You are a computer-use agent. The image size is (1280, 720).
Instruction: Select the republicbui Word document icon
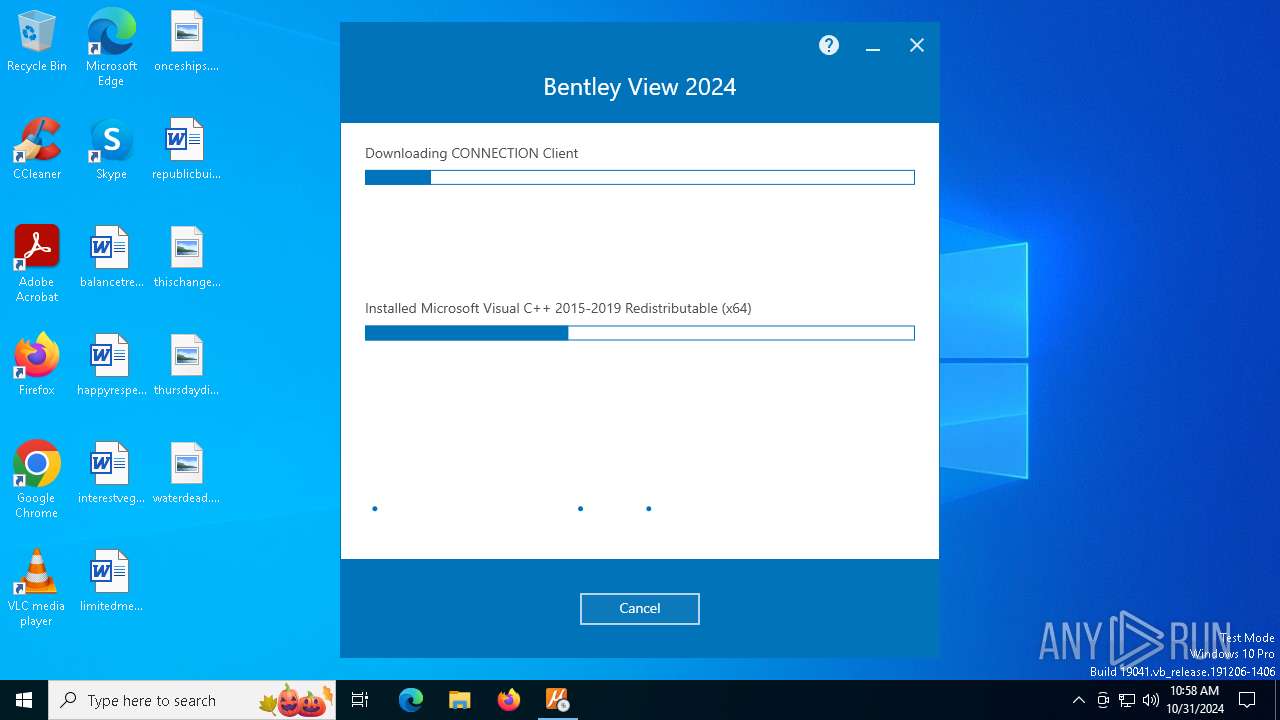coord(186,150)
